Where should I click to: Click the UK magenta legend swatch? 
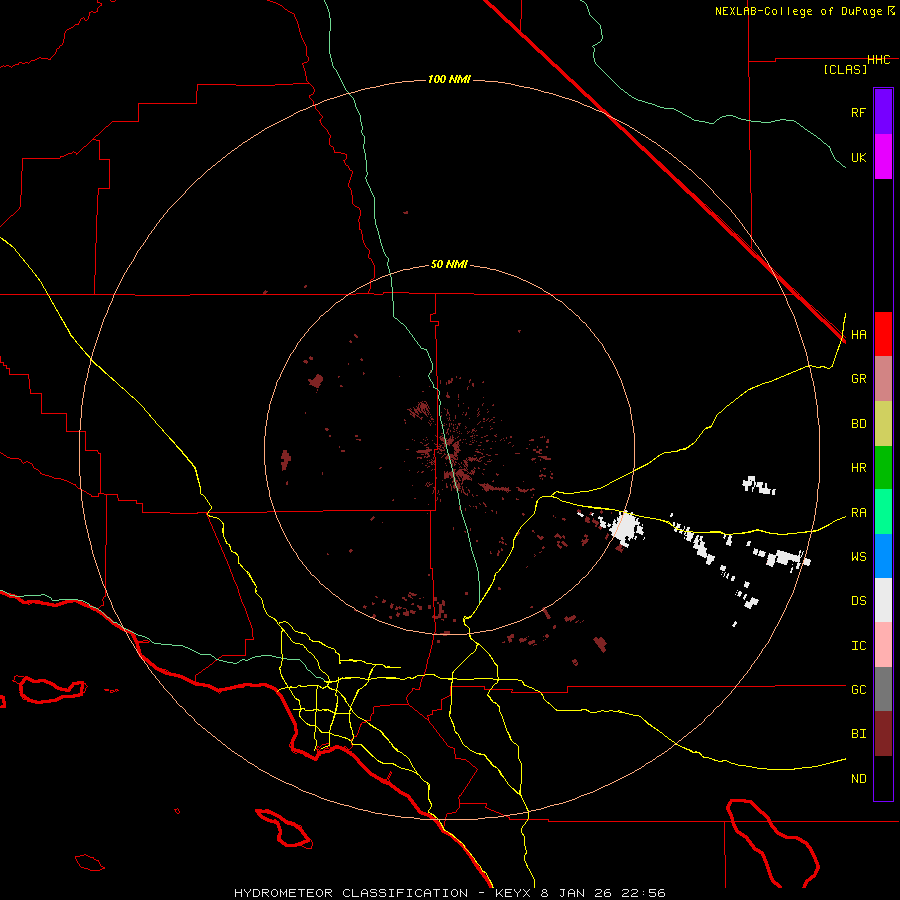883,157
